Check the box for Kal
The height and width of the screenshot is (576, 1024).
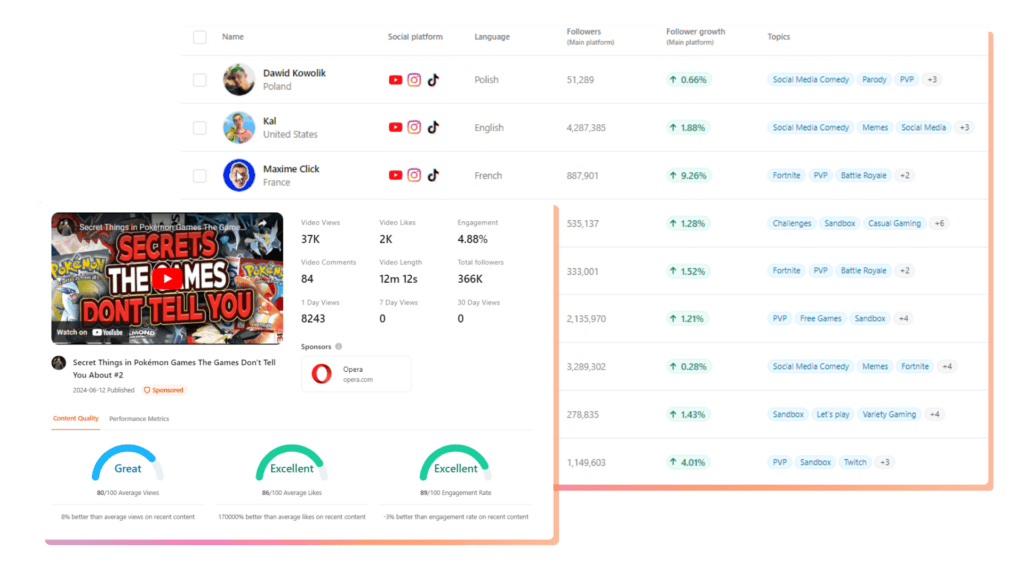200,127
